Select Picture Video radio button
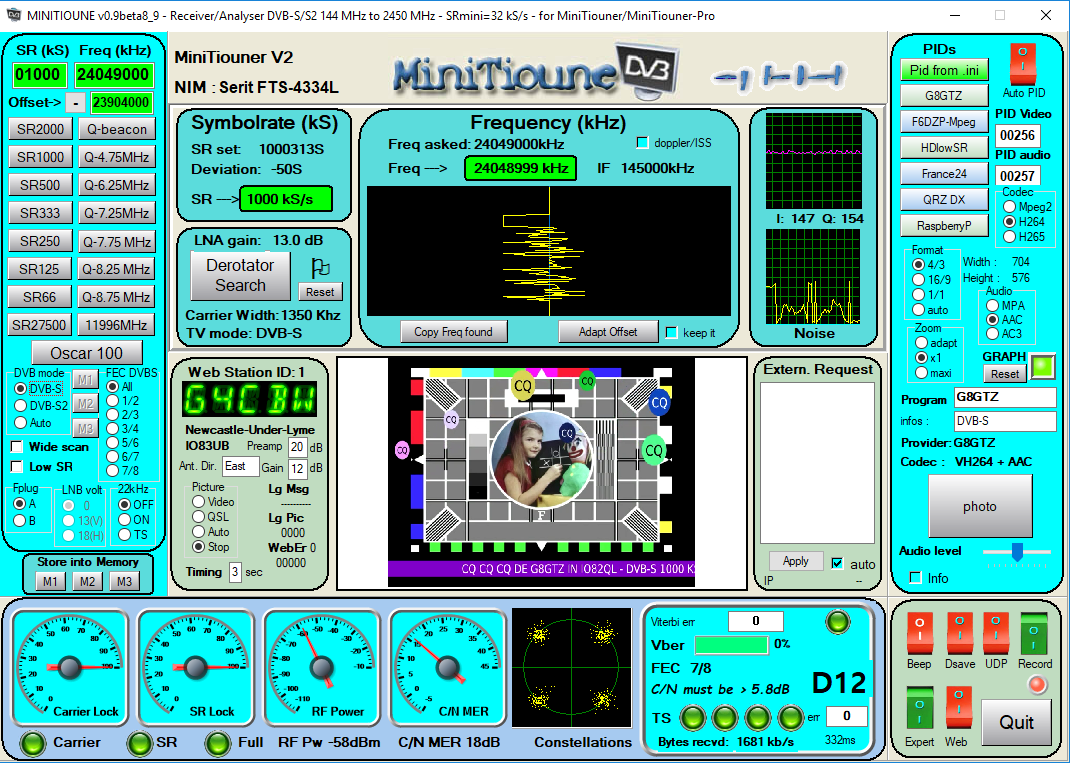 pyautogui.click(x=199, y=502)
